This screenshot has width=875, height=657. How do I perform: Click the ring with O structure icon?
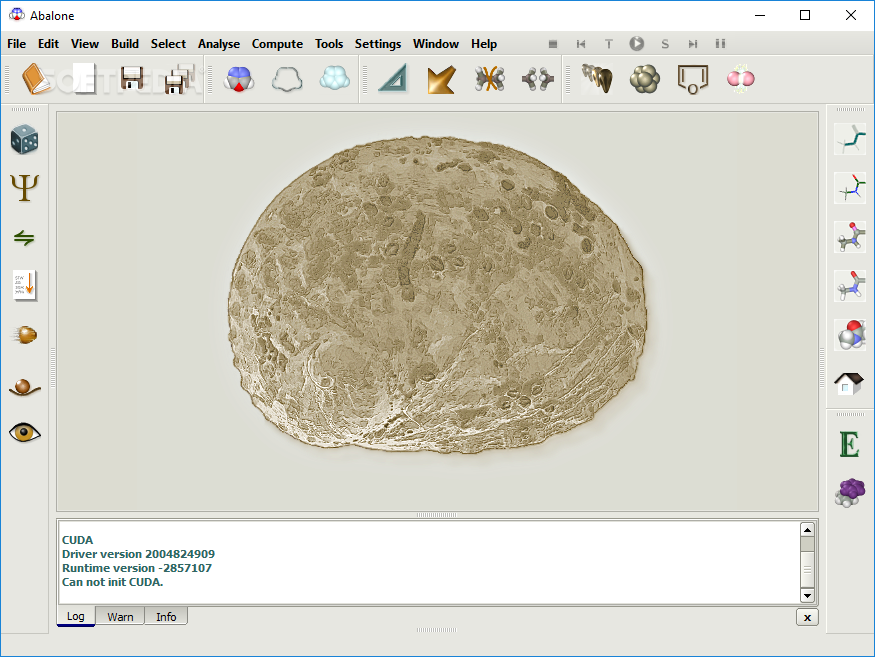click(x=693, y=79)
